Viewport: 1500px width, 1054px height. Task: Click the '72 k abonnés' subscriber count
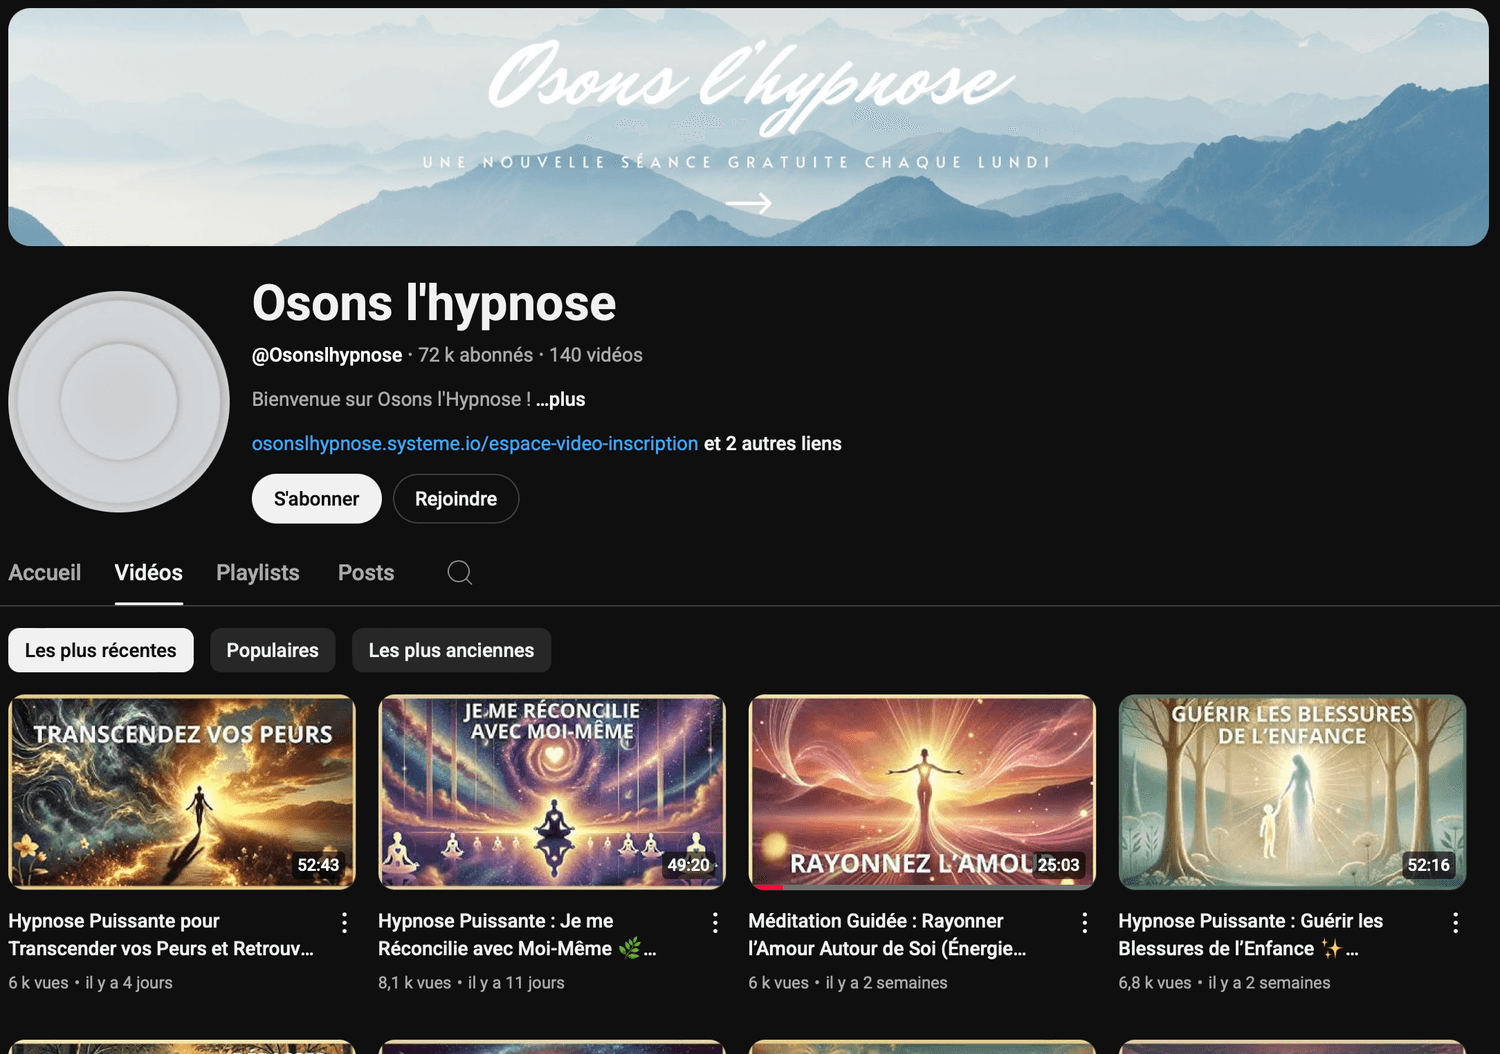coord(476,355)
